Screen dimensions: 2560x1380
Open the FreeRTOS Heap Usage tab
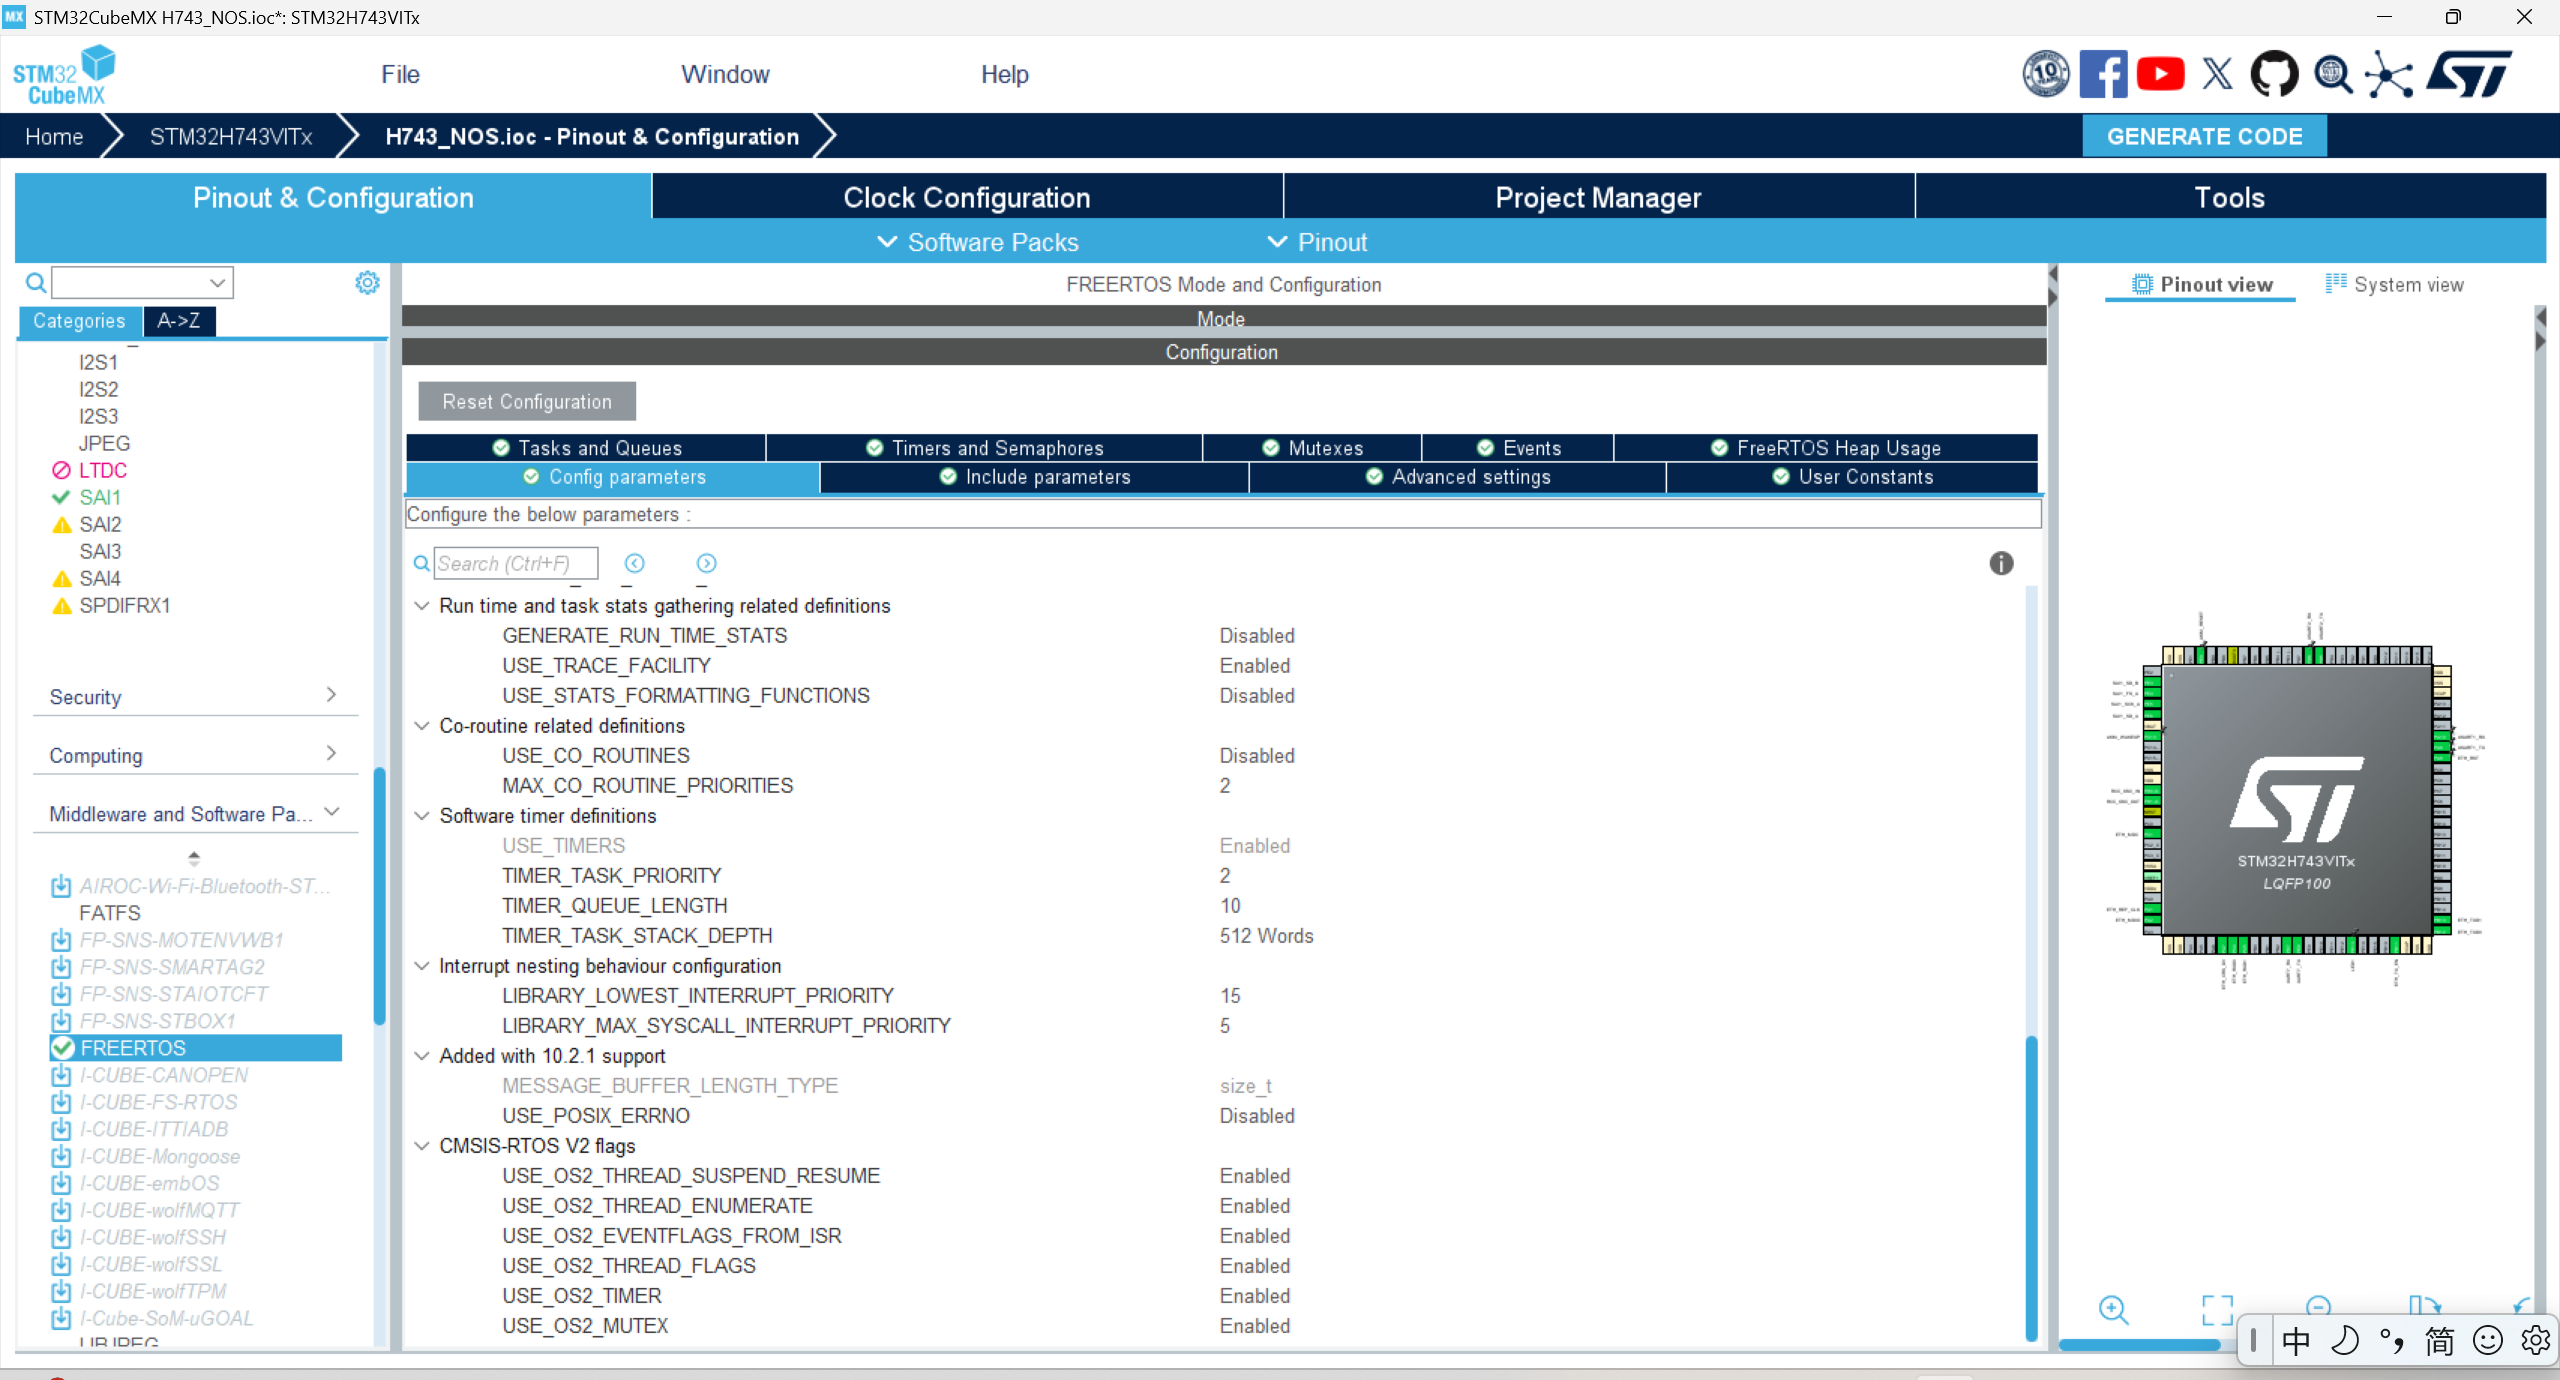pos(1826,448)
